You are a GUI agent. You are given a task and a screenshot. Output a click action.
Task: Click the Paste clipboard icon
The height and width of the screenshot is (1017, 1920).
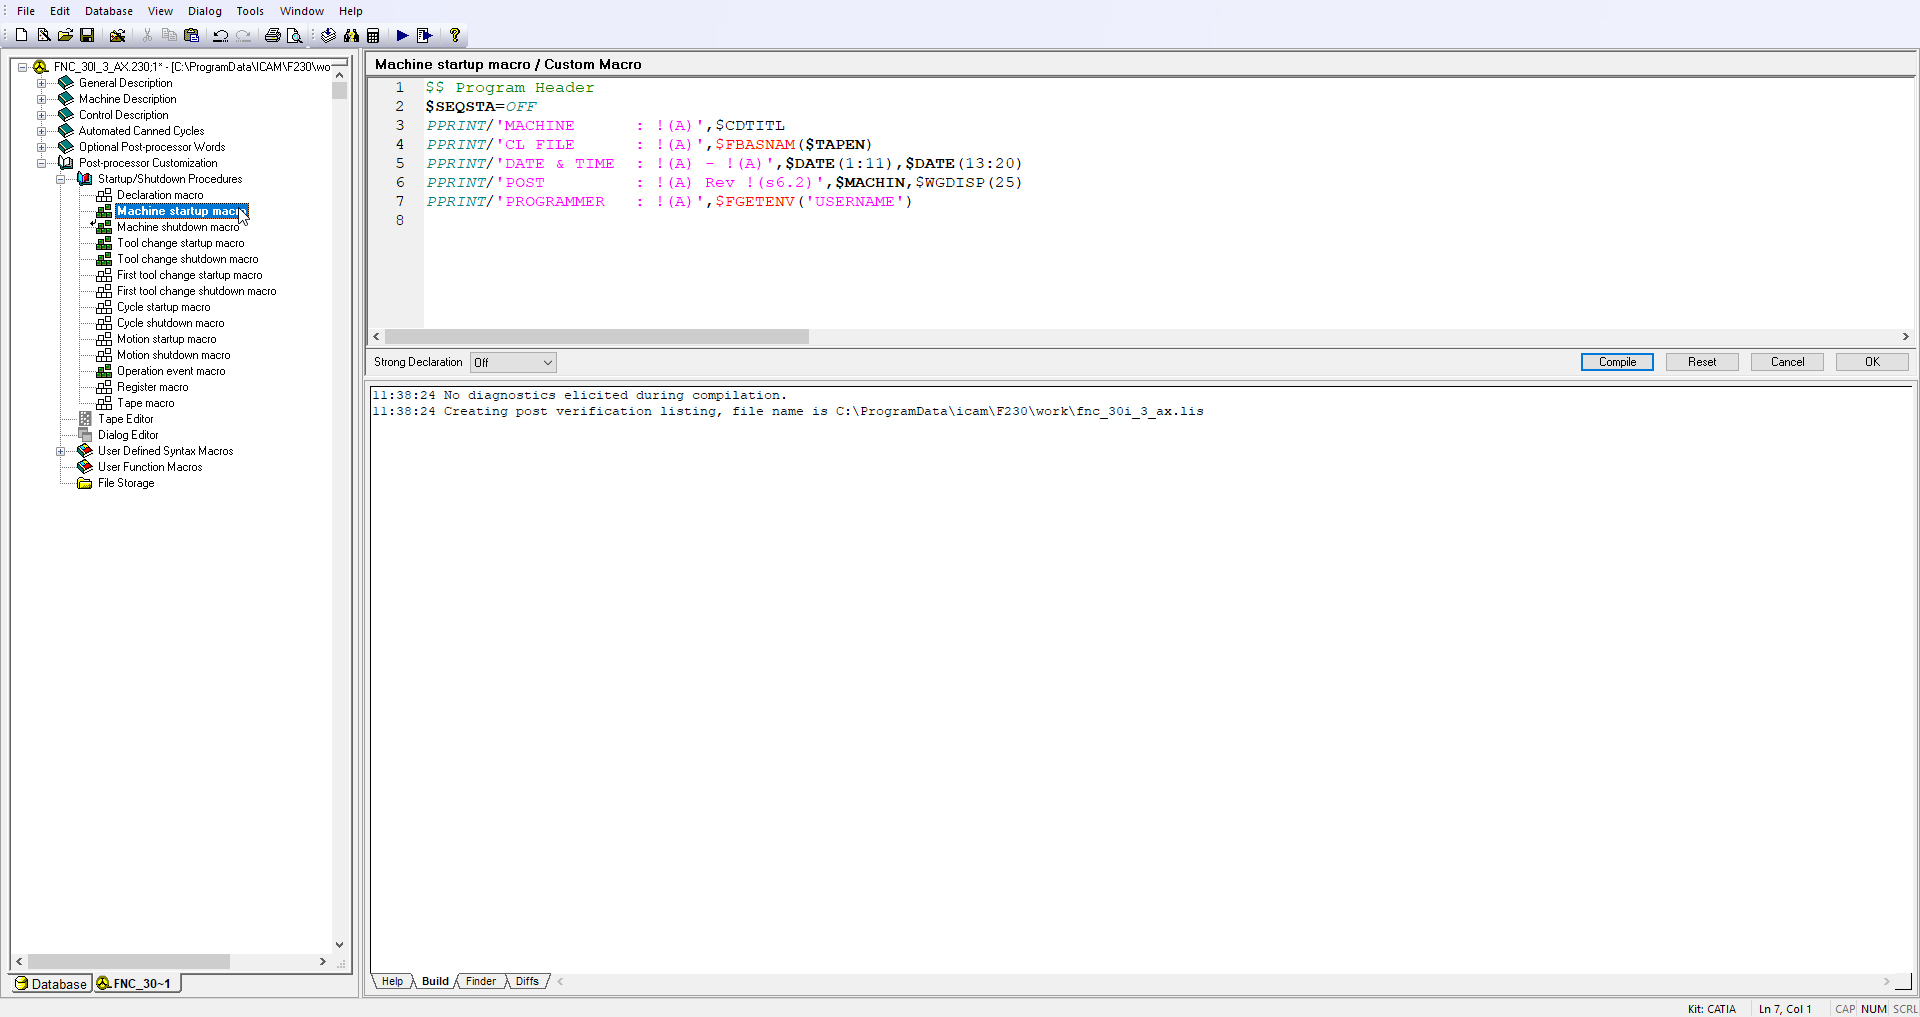192,35
